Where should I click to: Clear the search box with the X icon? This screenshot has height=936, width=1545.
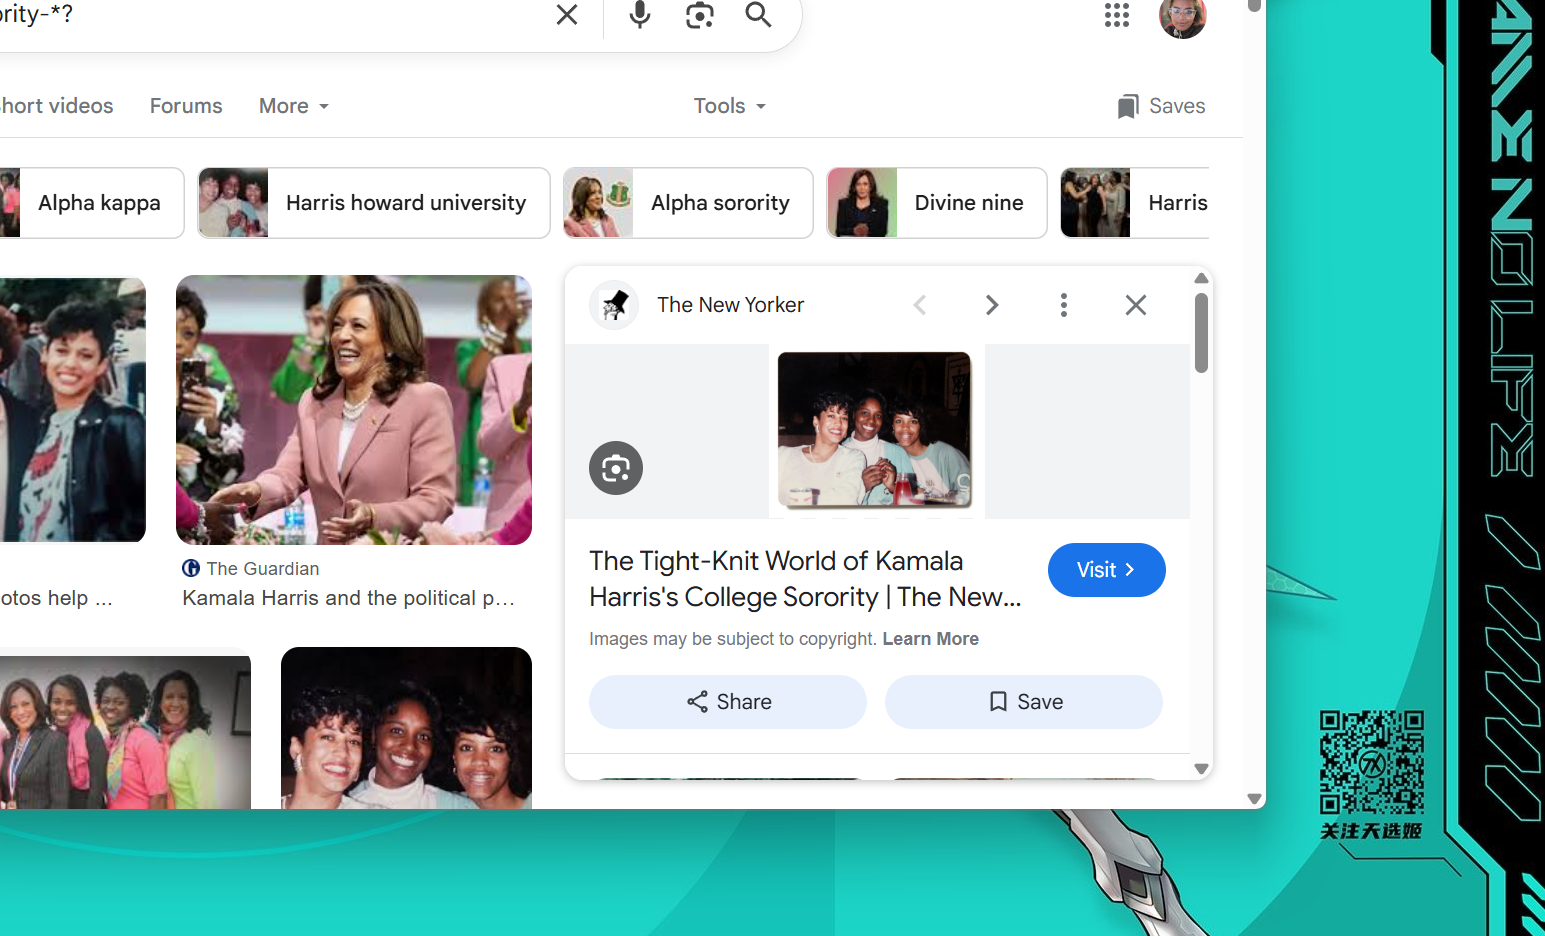[567, 15]
